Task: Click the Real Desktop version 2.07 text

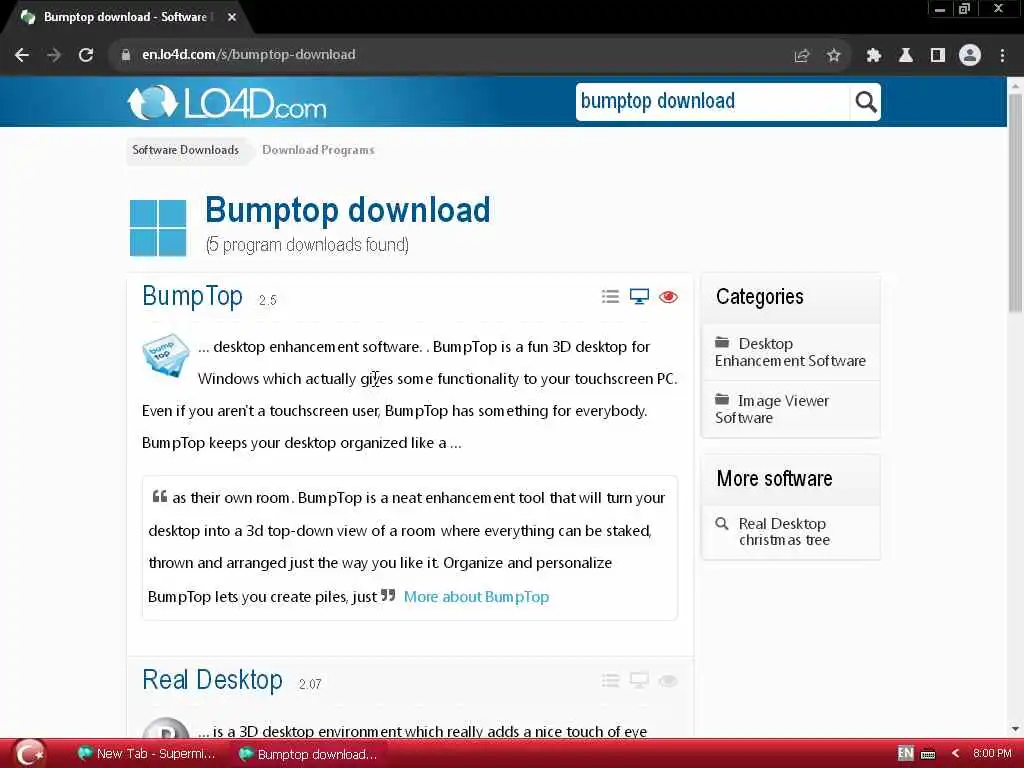Action: point(310,684)
